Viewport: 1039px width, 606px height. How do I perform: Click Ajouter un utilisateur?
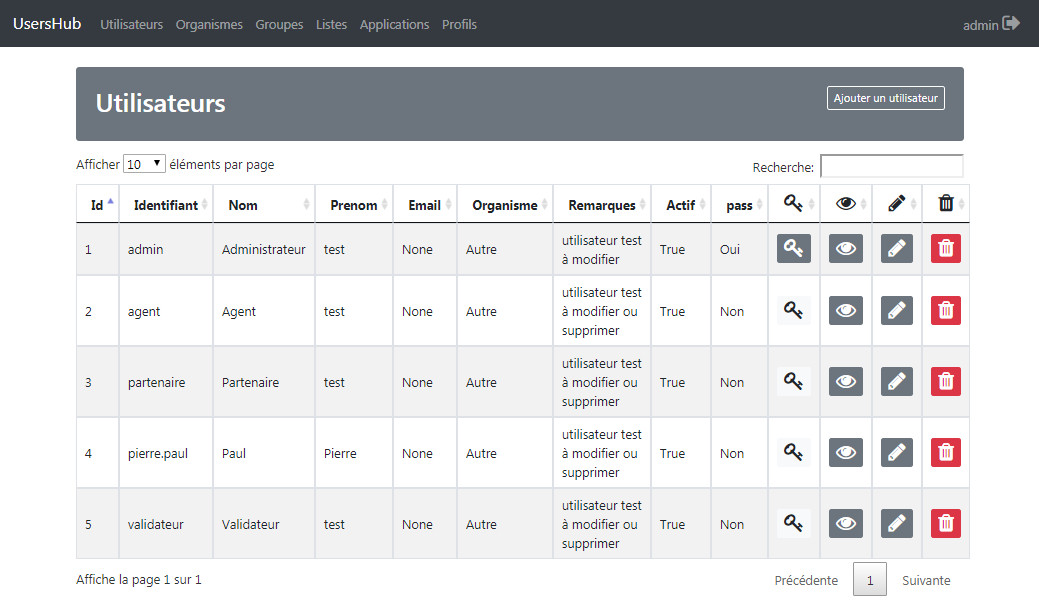point(885,98)
